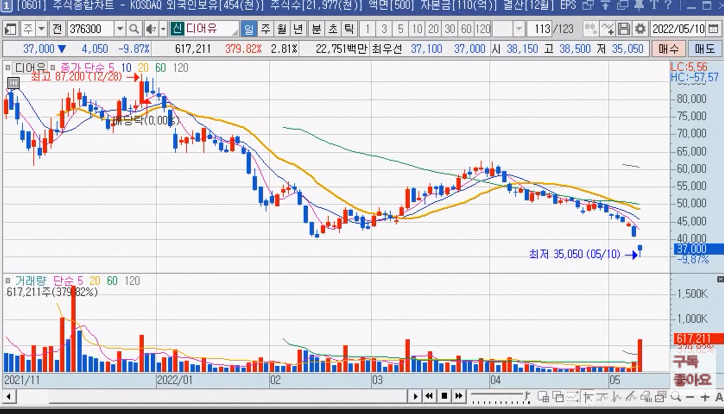Click the add indicator chart icon
724x414 pixels.
click(608, 29)
